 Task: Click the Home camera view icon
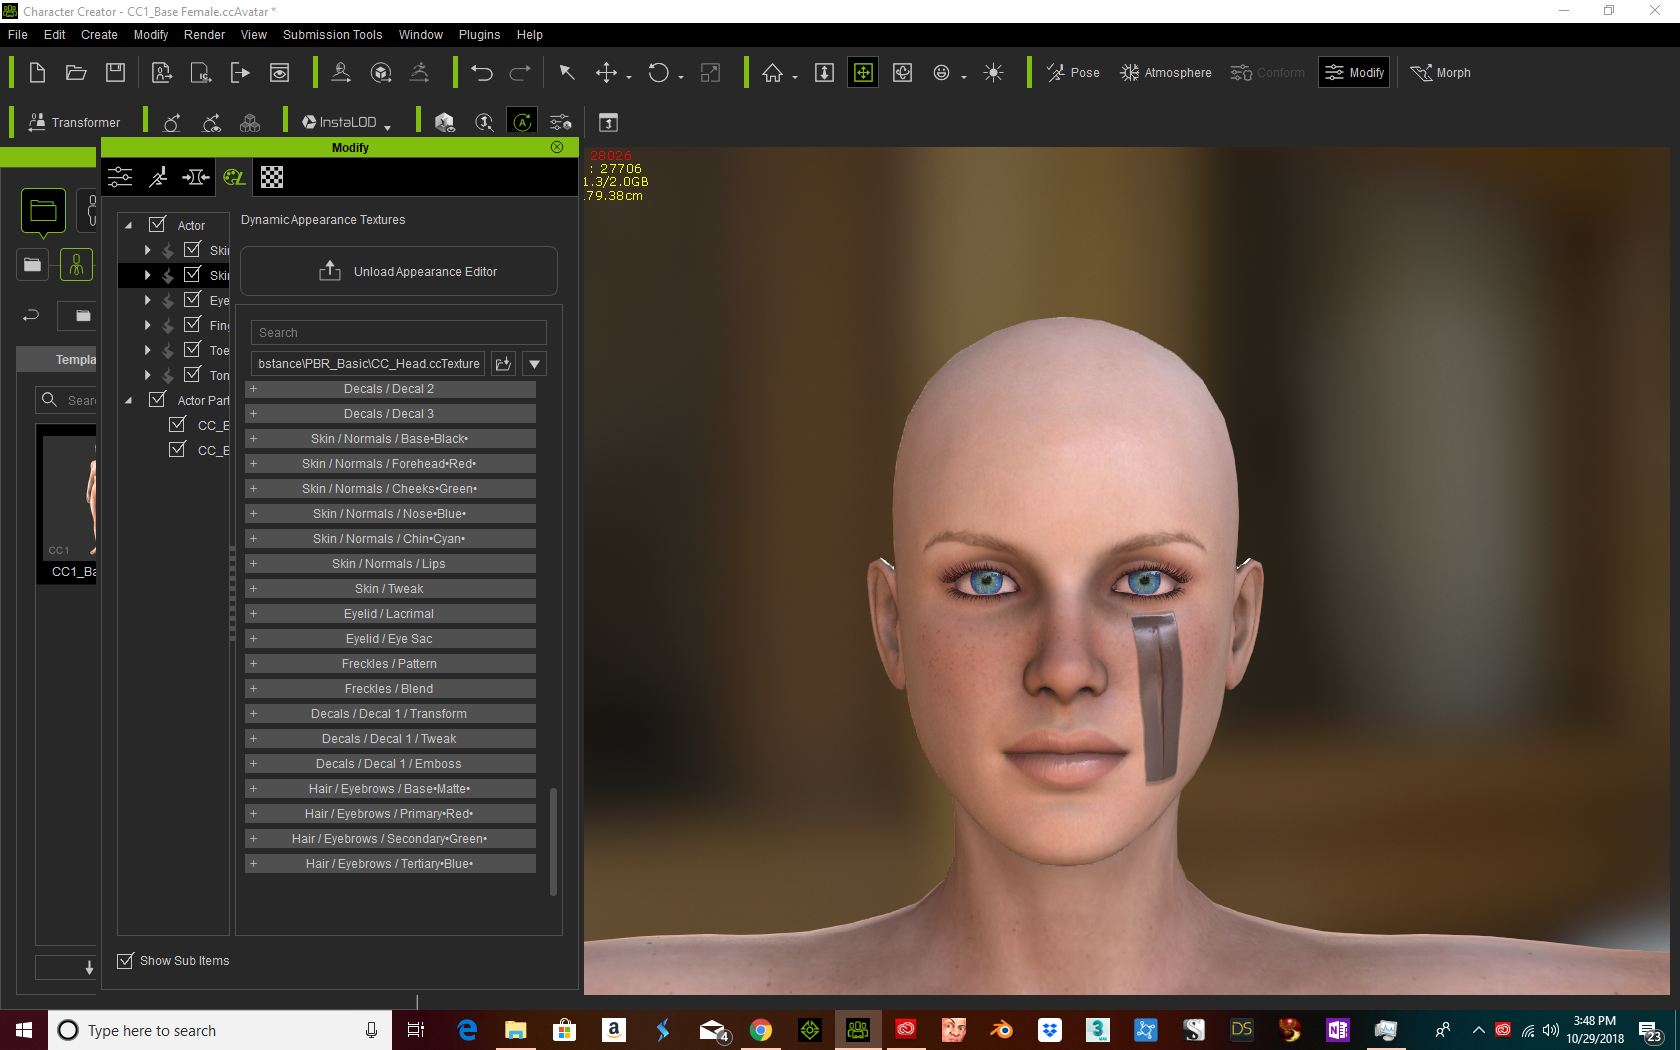pos(772,73)
